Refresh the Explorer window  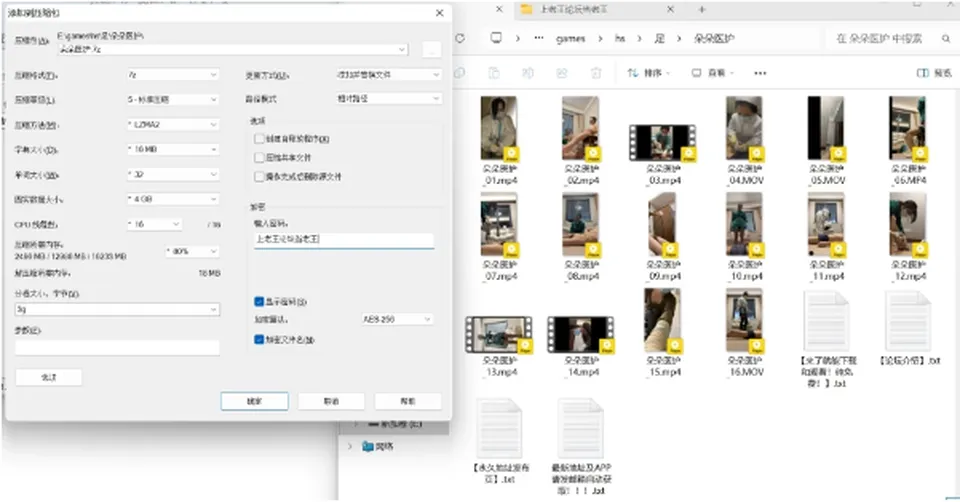(460, 38)
